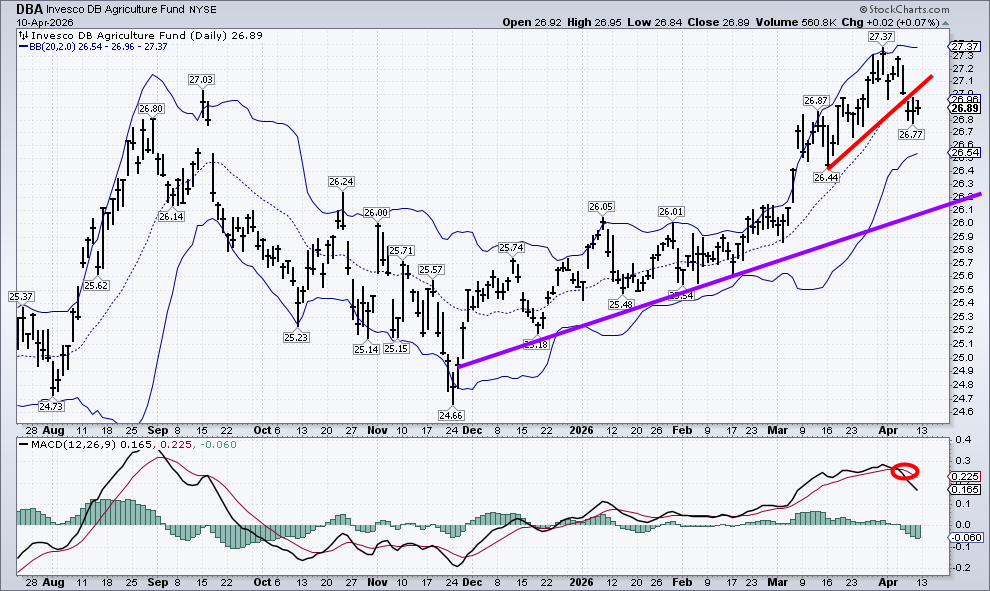Click the red circle on the MACD crossover
This screenshot has height=591, width=990.
pos(906,472)
